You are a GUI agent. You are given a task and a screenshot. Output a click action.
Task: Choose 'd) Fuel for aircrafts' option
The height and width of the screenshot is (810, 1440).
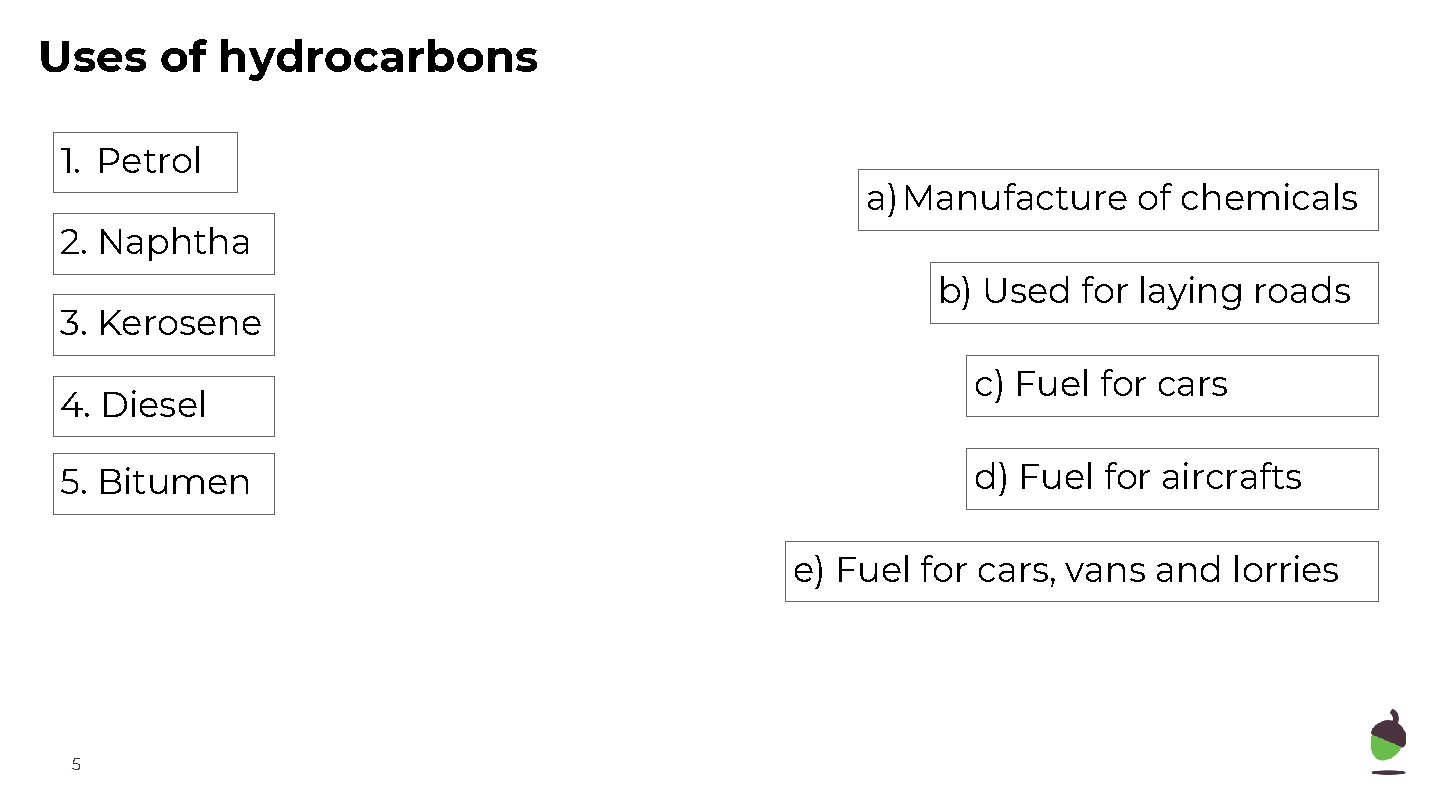(1171, 478)
